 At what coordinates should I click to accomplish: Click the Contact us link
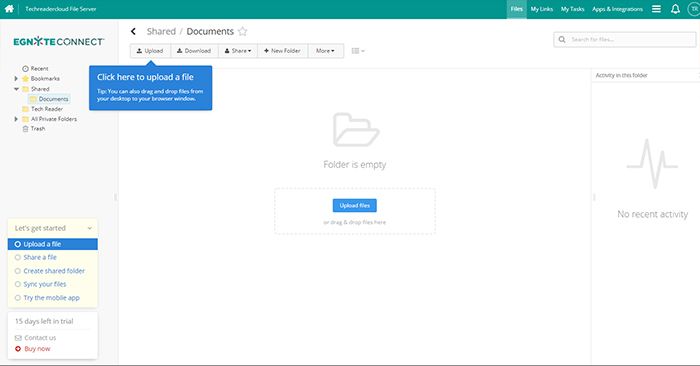(40, 338)
